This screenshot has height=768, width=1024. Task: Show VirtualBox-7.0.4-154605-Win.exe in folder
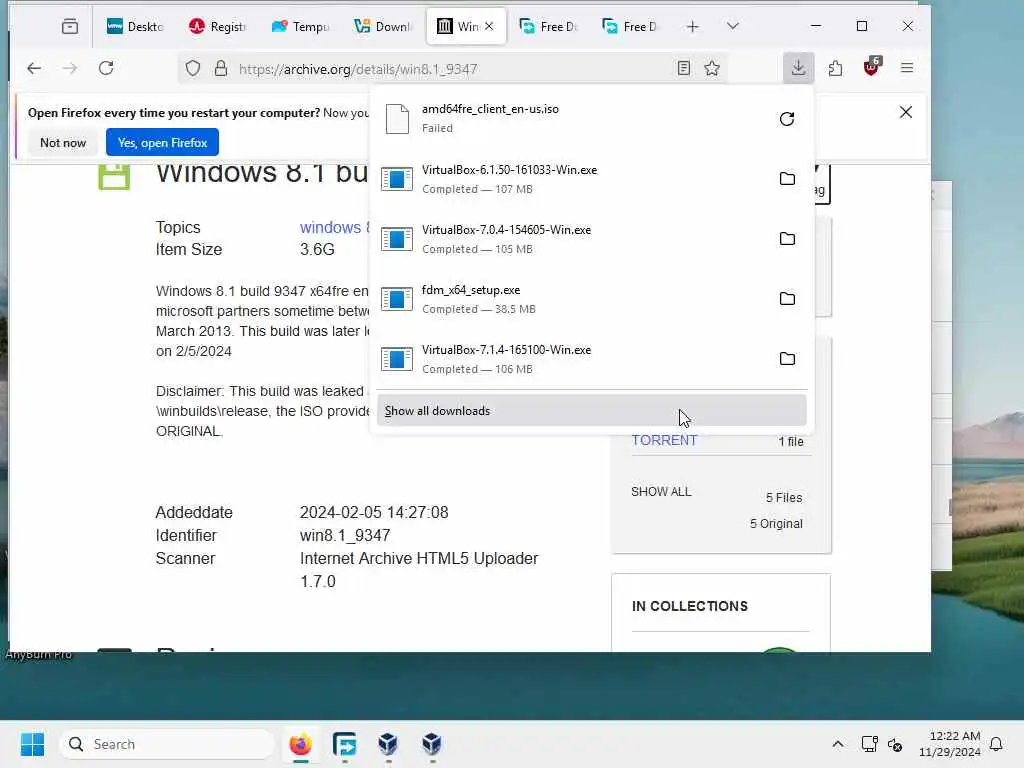(787, 239)
